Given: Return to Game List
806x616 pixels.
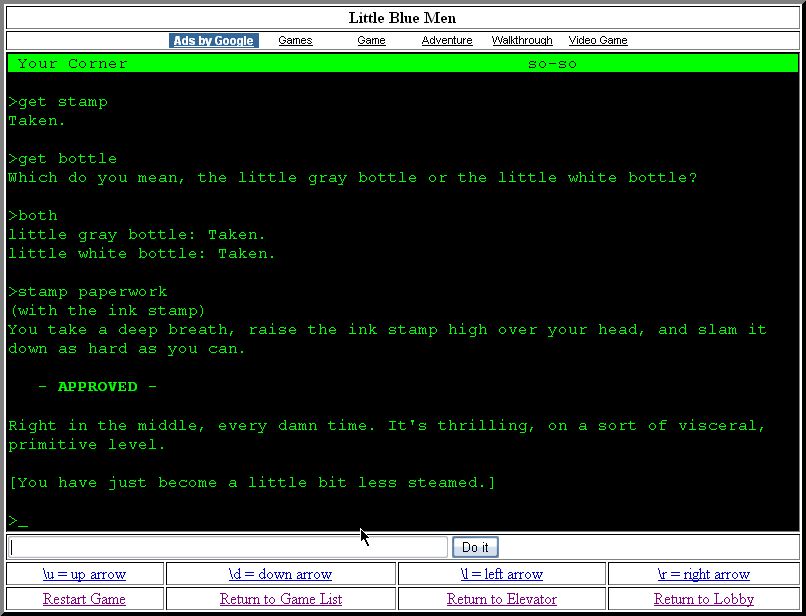Looking at the screenshot, I should pyautogui.click(x=280, y=599).
